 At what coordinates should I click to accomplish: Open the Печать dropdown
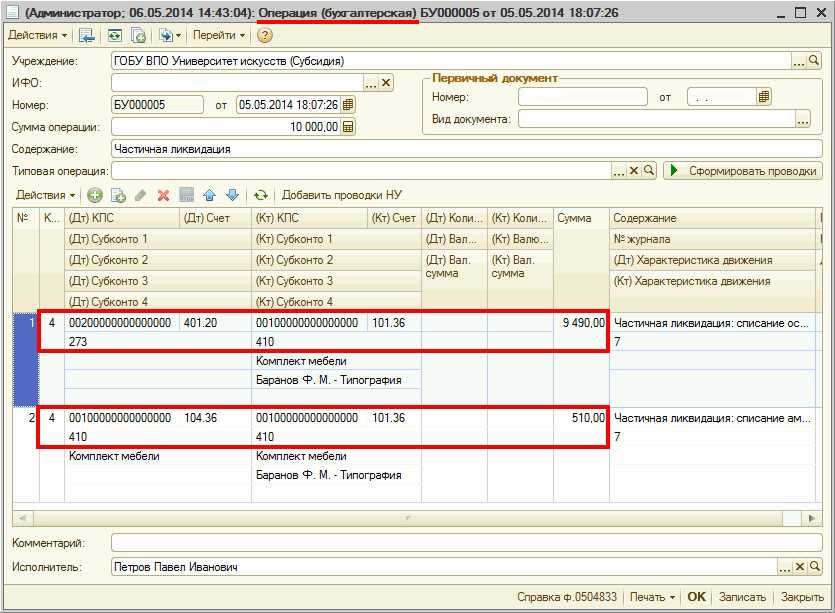click(652, 598)
